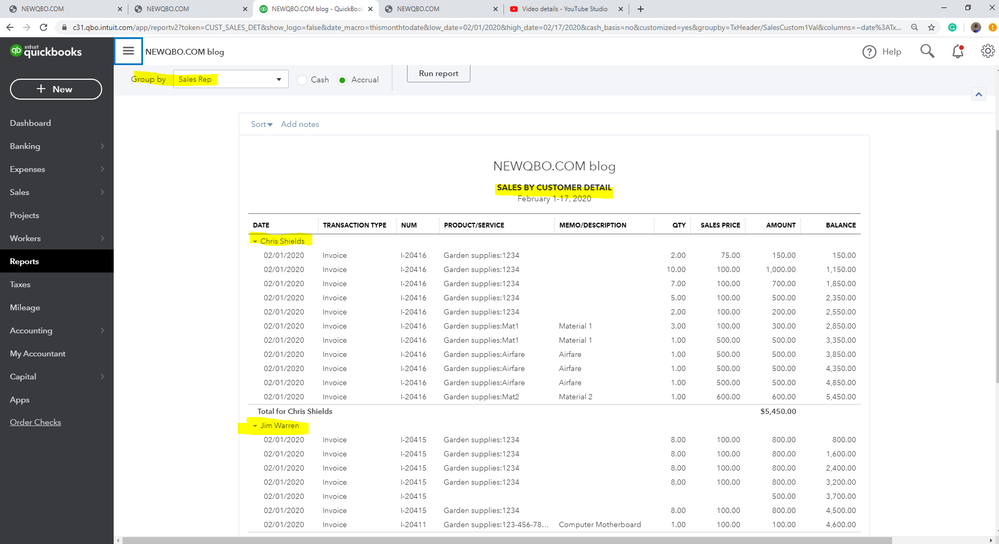This screenshot has width=999, height=544.
Task: Collapse the Chris Shields group
Action: point(255,241)
